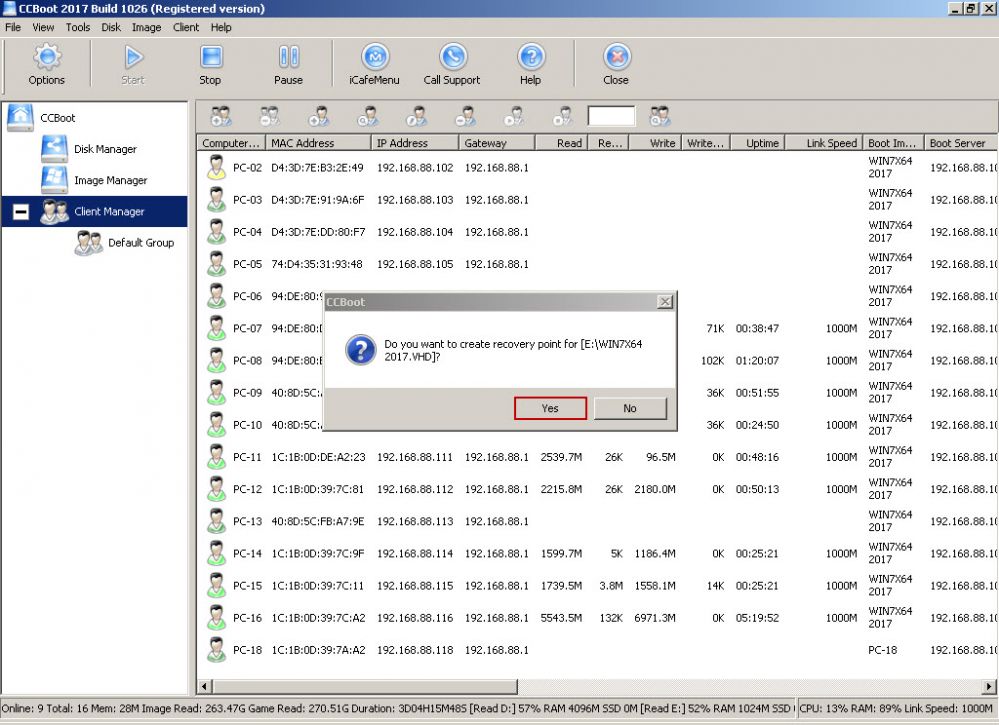This screenshot has height=725, width=999.
Task: Select Disk Manager in the sidebar
Action: point(105,149)
